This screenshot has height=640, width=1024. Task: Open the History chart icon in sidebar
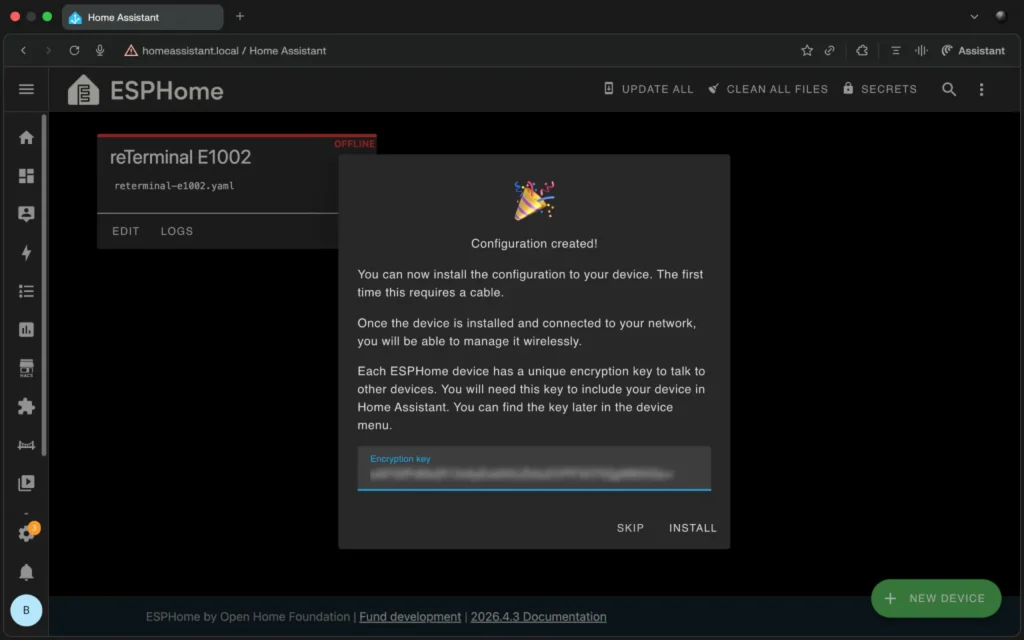point(26,330)
